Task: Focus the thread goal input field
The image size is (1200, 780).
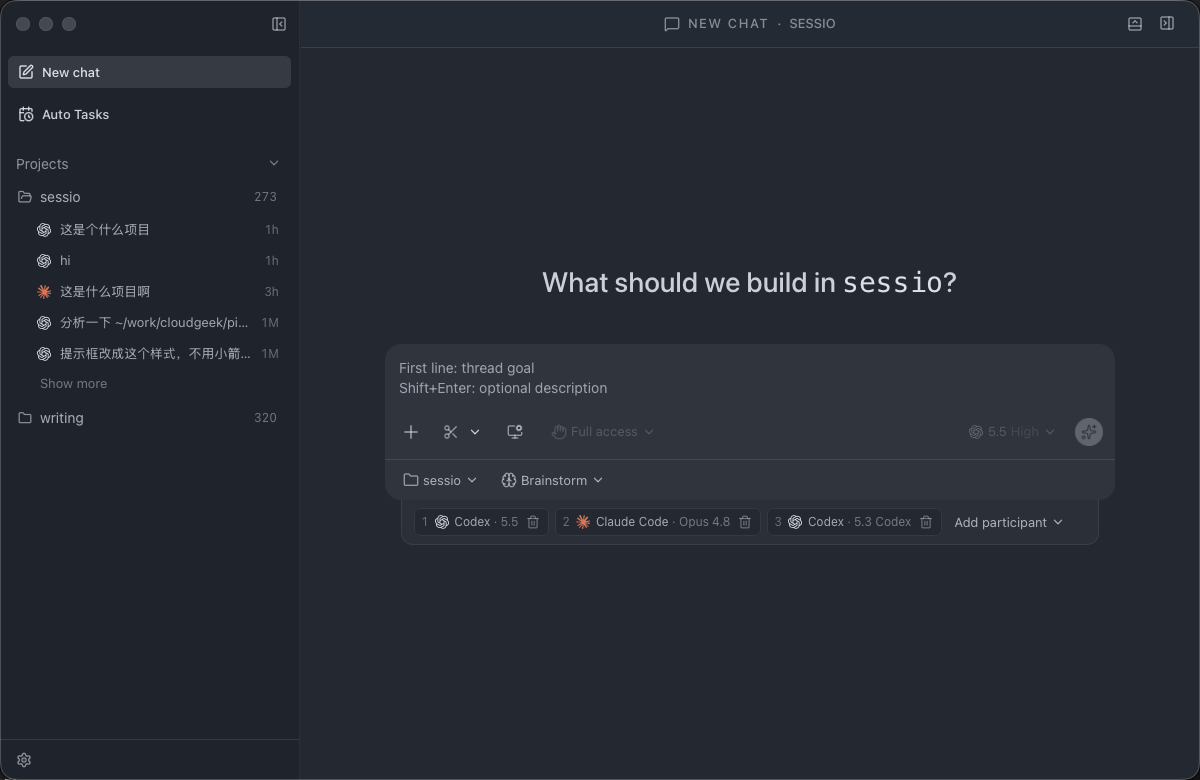Action: pos(750,378)
